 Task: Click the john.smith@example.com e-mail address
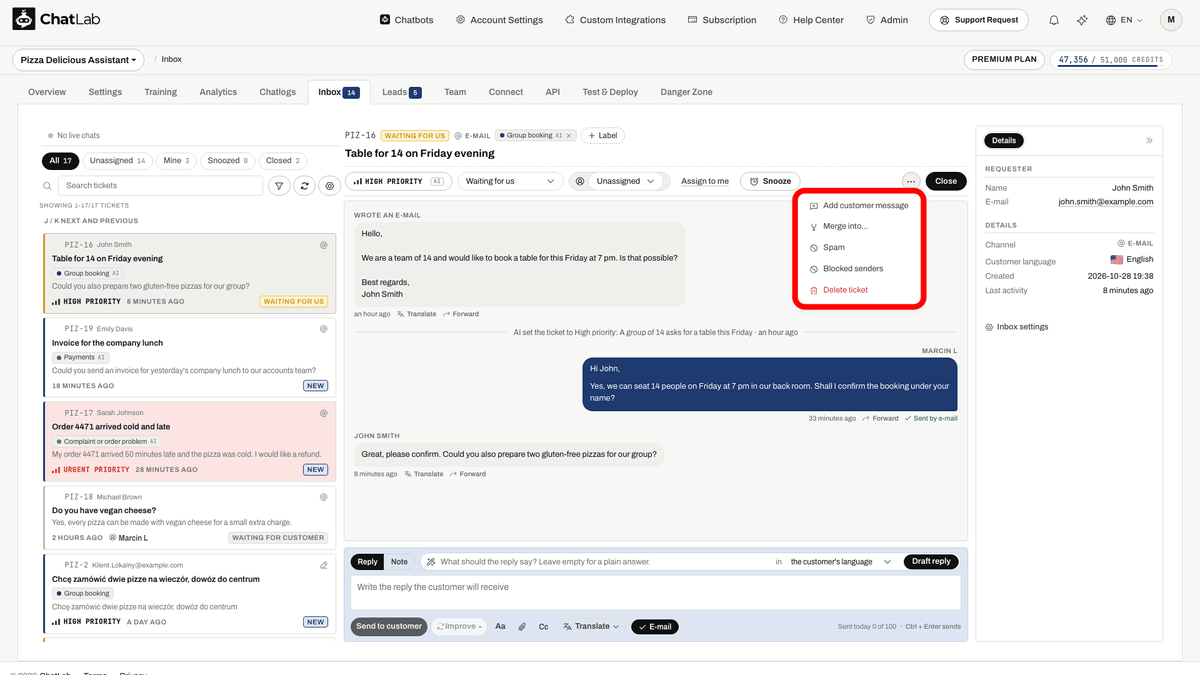1106,202
